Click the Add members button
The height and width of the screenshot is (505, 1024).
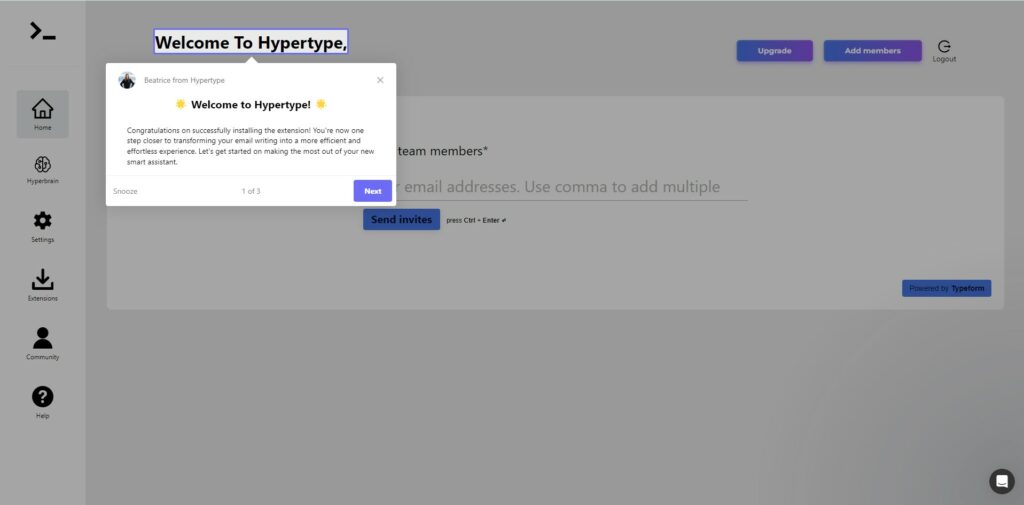pos(872,51)
